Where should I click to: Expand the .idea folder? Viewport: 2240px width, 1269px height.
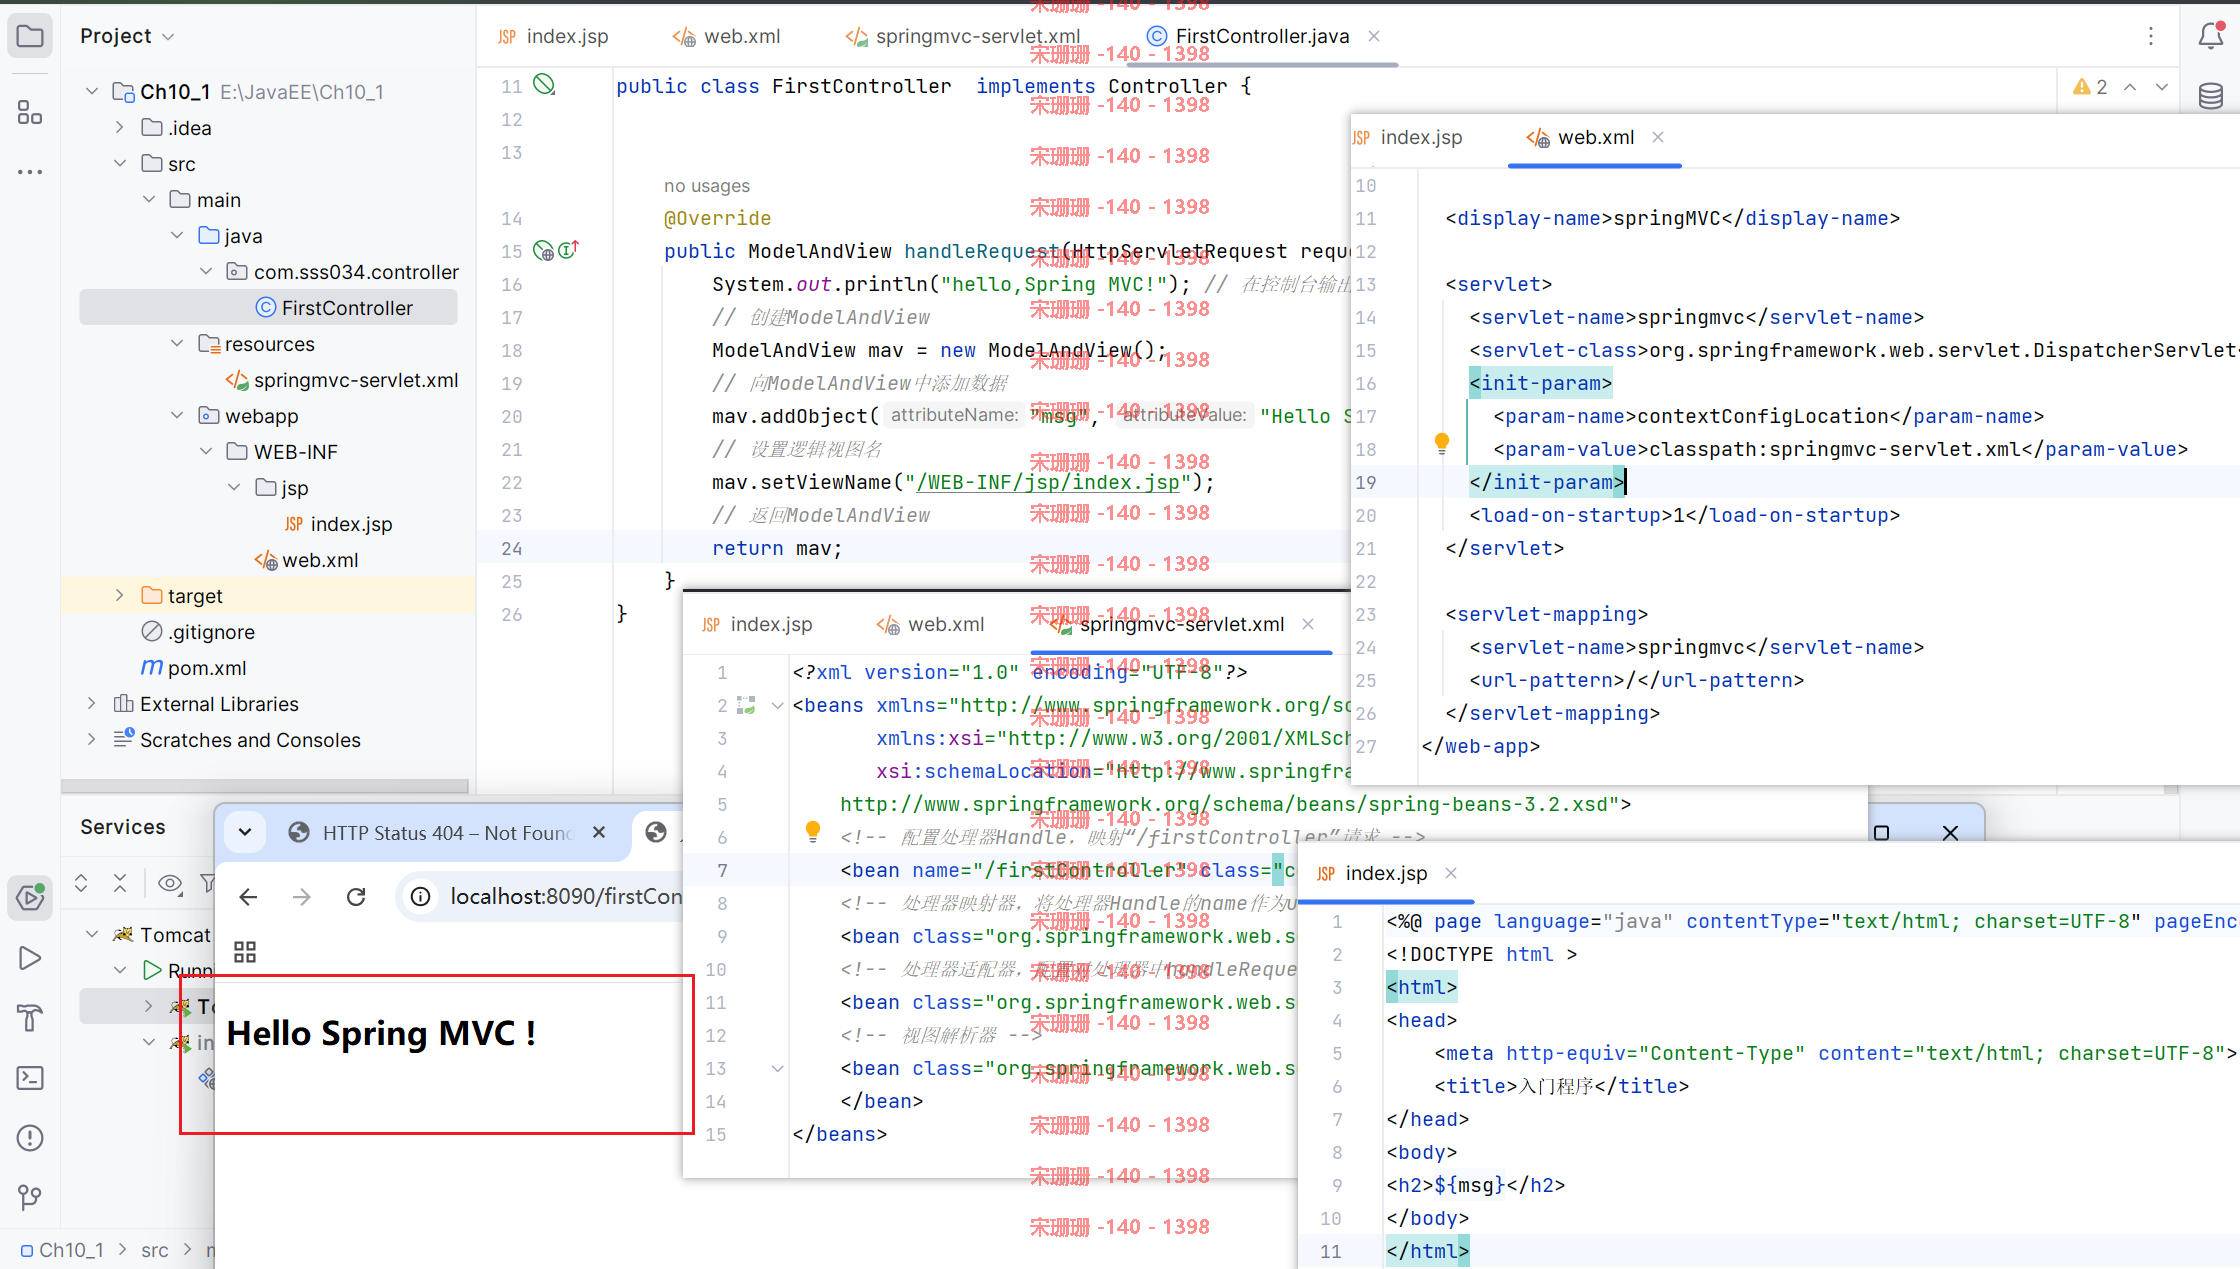click(x=120, y=127)
